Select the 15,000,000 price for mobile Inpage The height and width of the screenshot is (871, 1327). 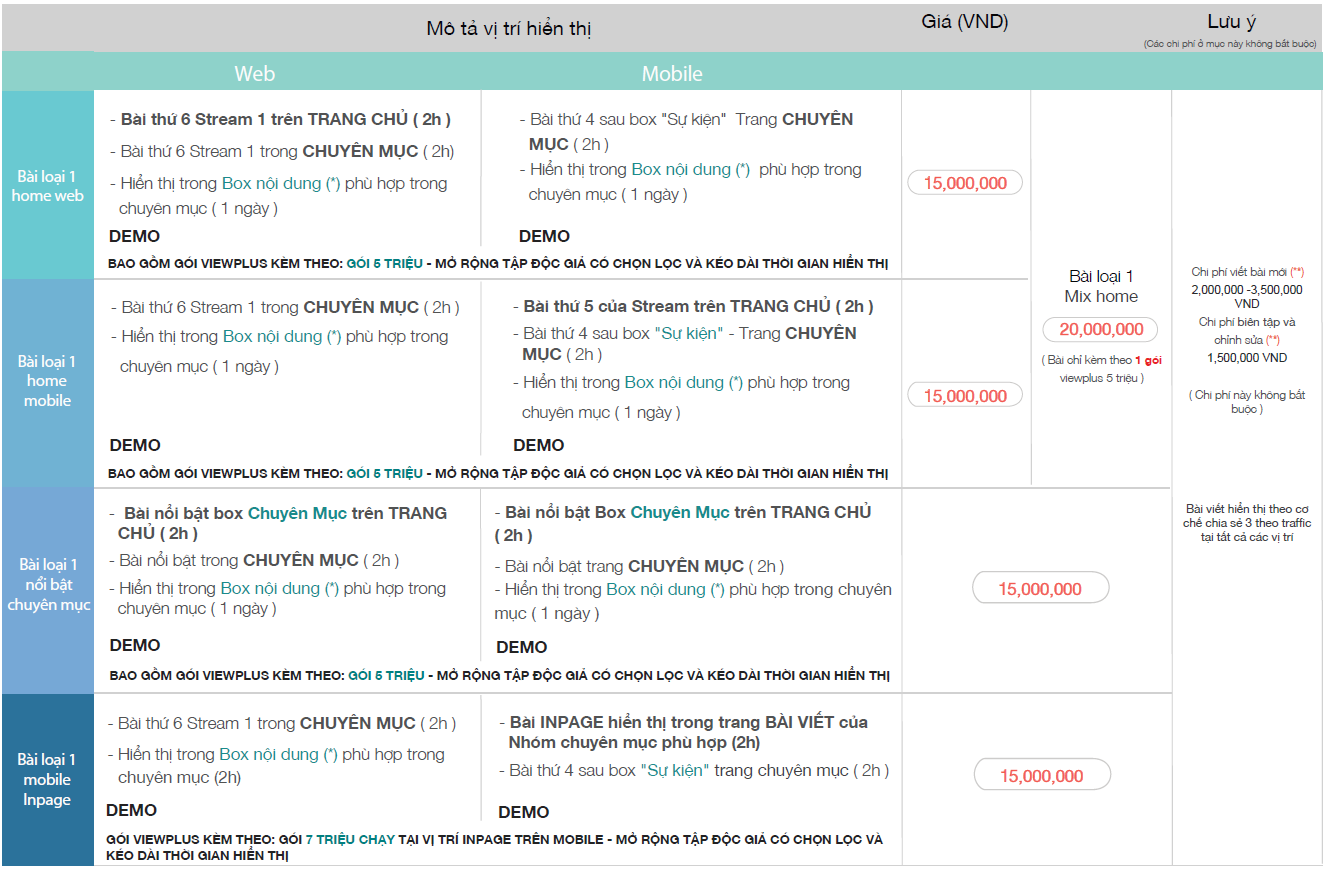(x=1041, y=776)
